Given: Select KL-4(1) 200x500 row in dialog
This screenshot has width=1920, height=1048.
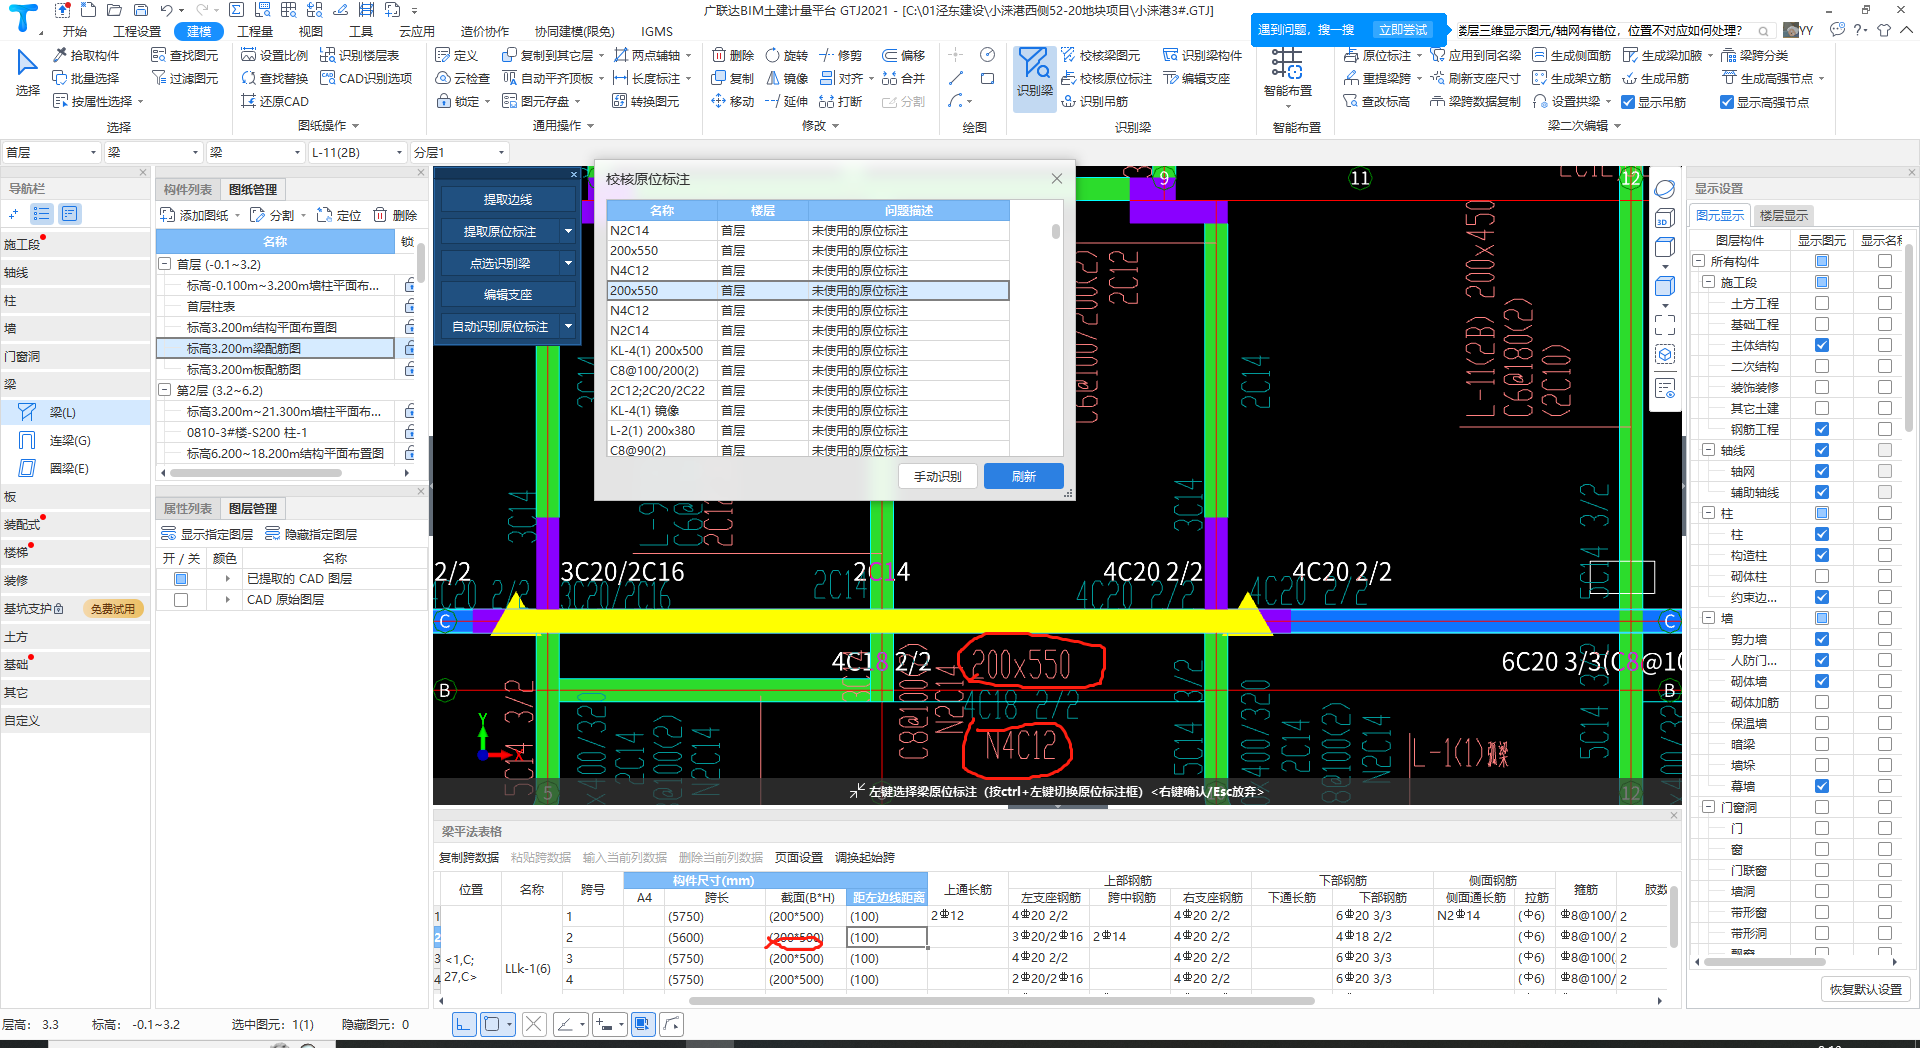Looking at the screenshot, I should [x=807, y=350].
